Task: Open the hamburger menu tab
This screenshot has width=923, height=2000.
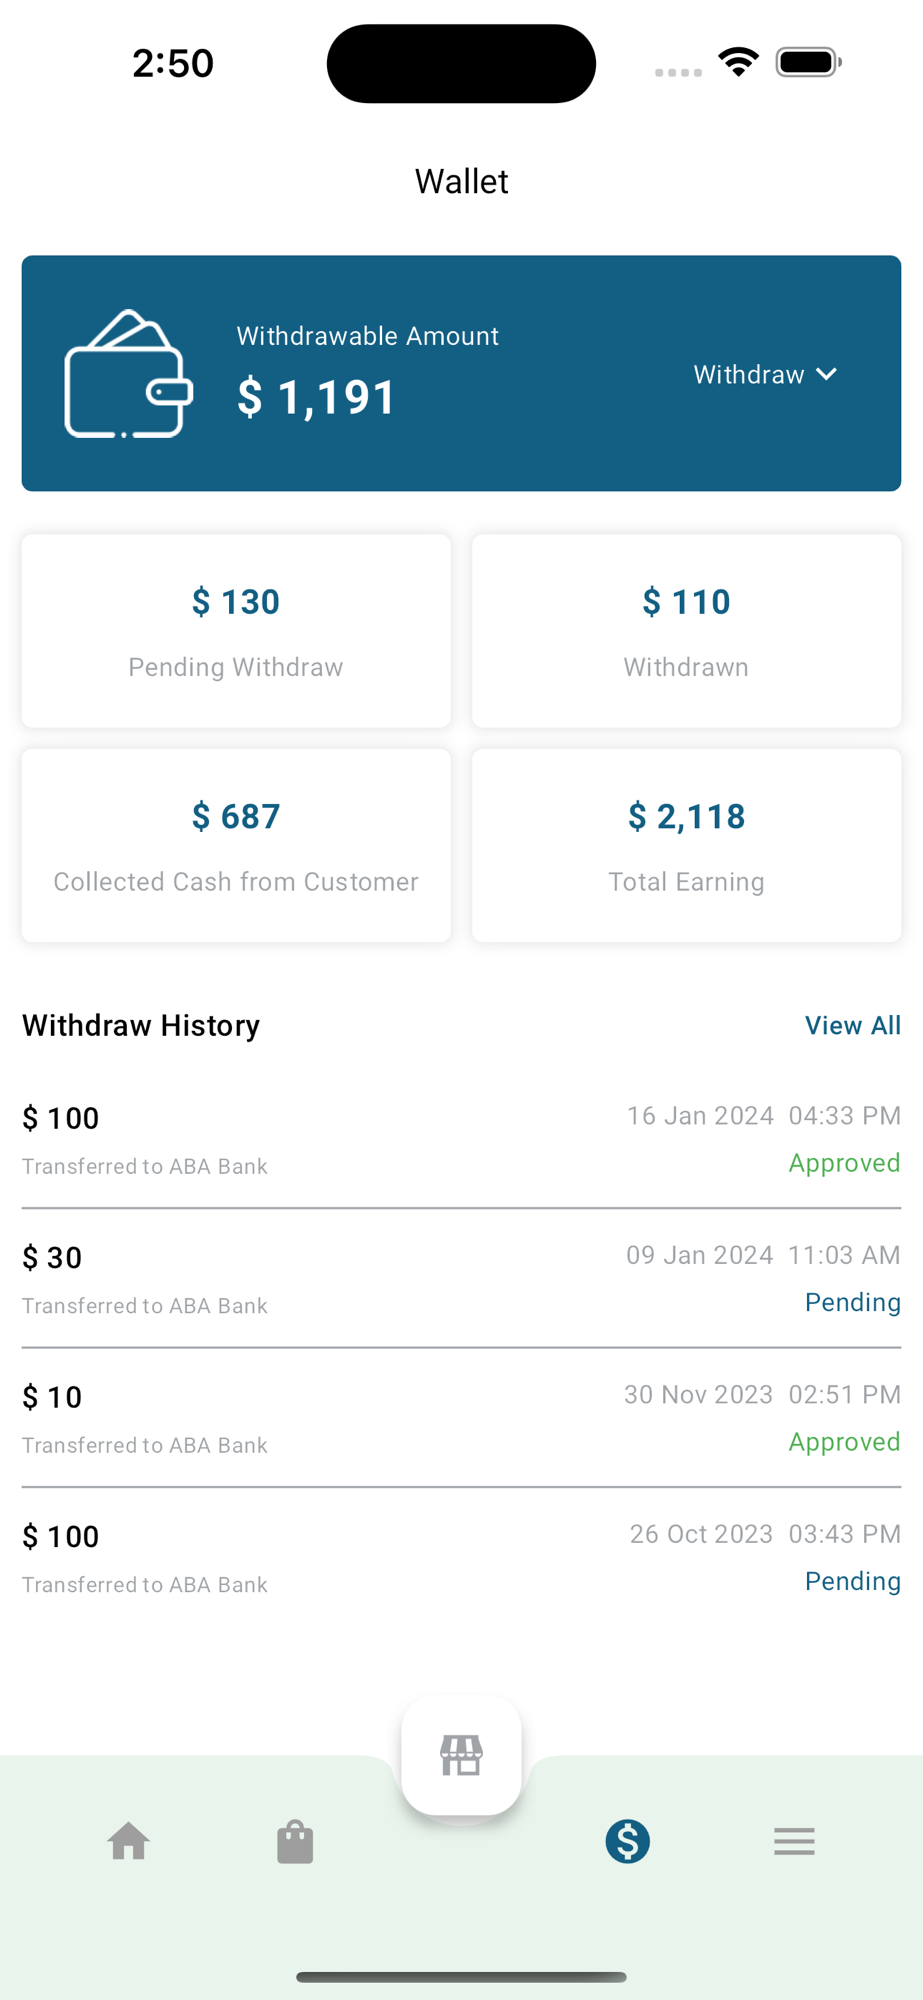Action: coord(794,1841)
